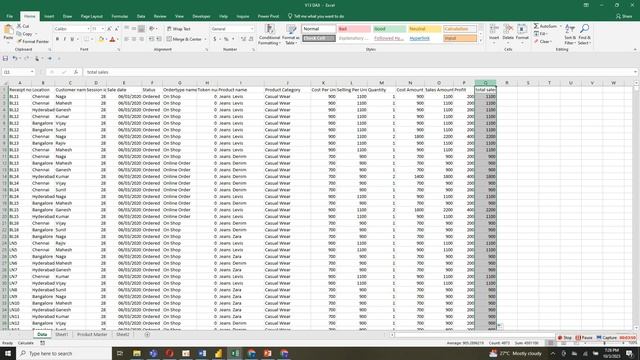Switch to the Product Master sheet tab
Image resolution: width=640 pixels, height=360 pixels.
pyautogui.click(x=92, y=334)
